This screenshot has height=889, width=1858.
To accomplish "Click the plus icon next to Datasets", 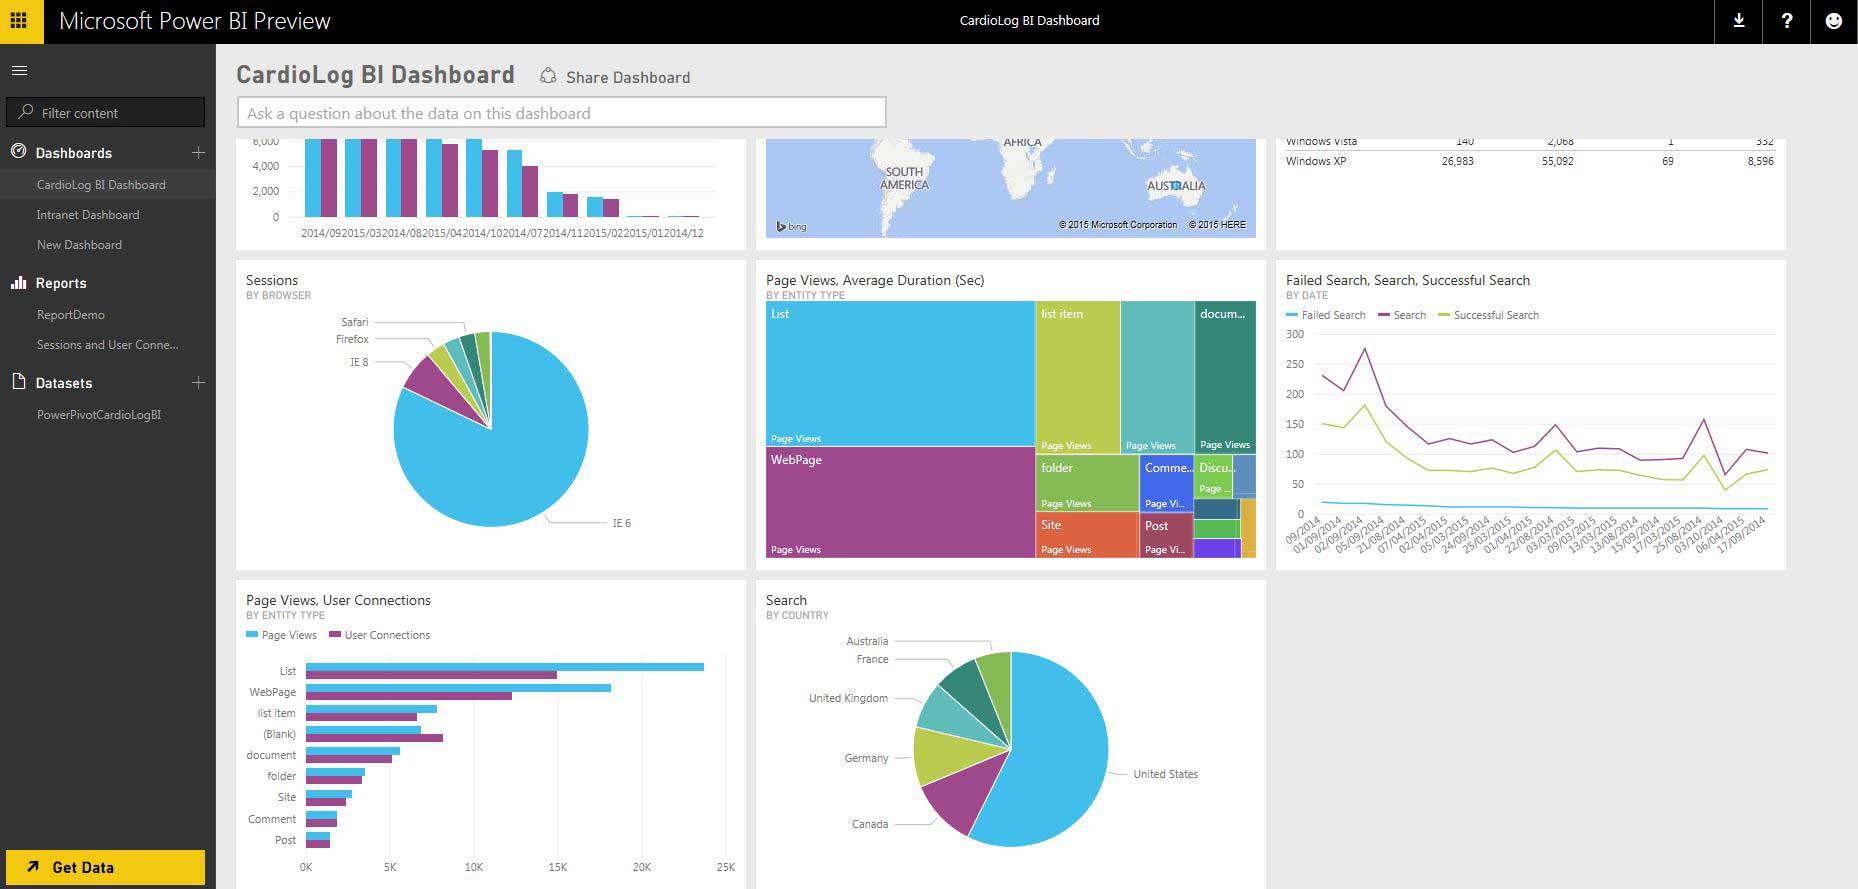I will pos(198,383).
